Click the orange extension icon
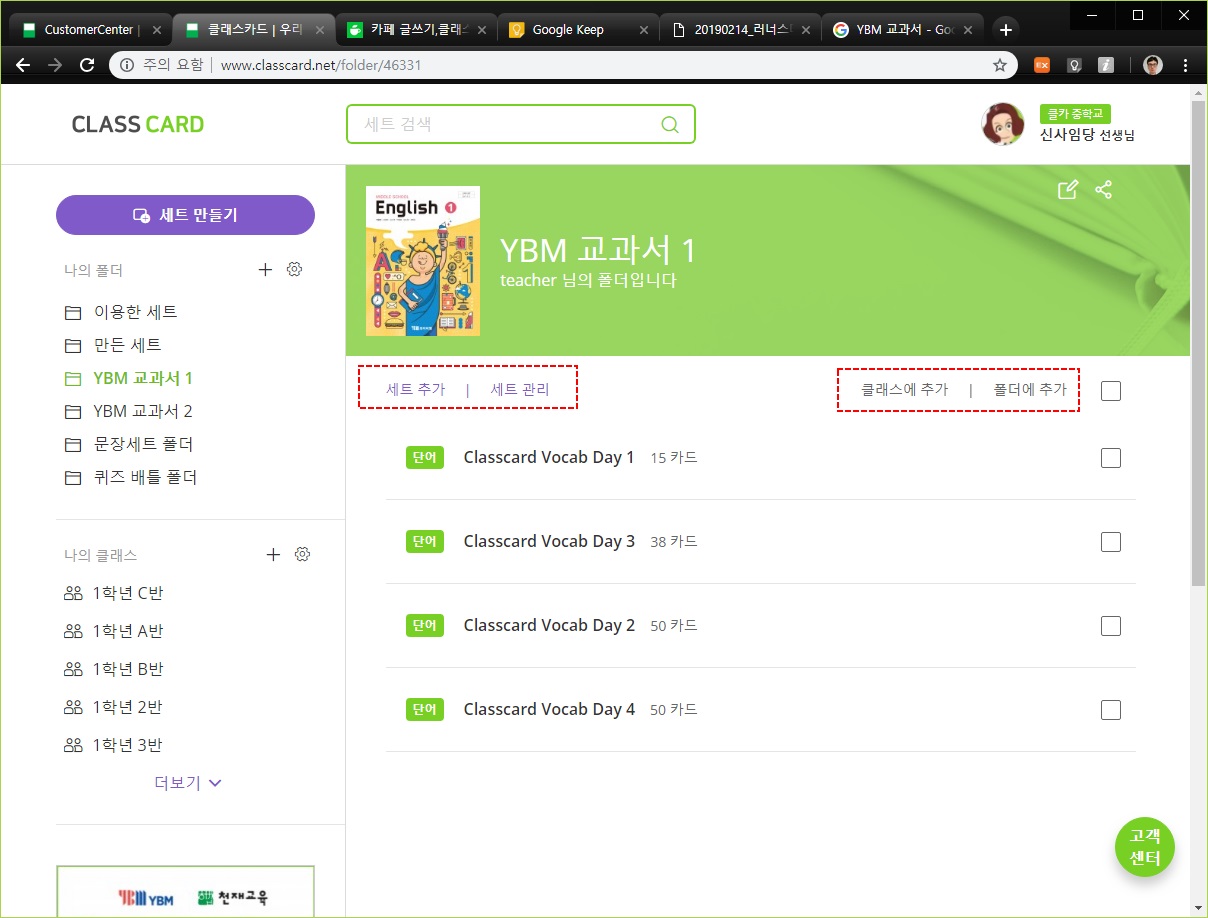 1042,65
